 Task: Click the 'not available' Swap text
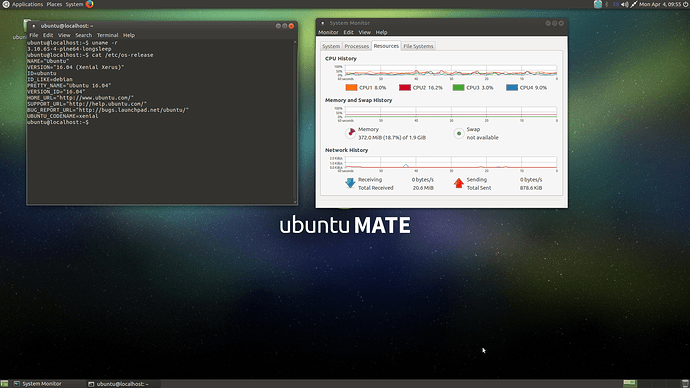(482, 138)
